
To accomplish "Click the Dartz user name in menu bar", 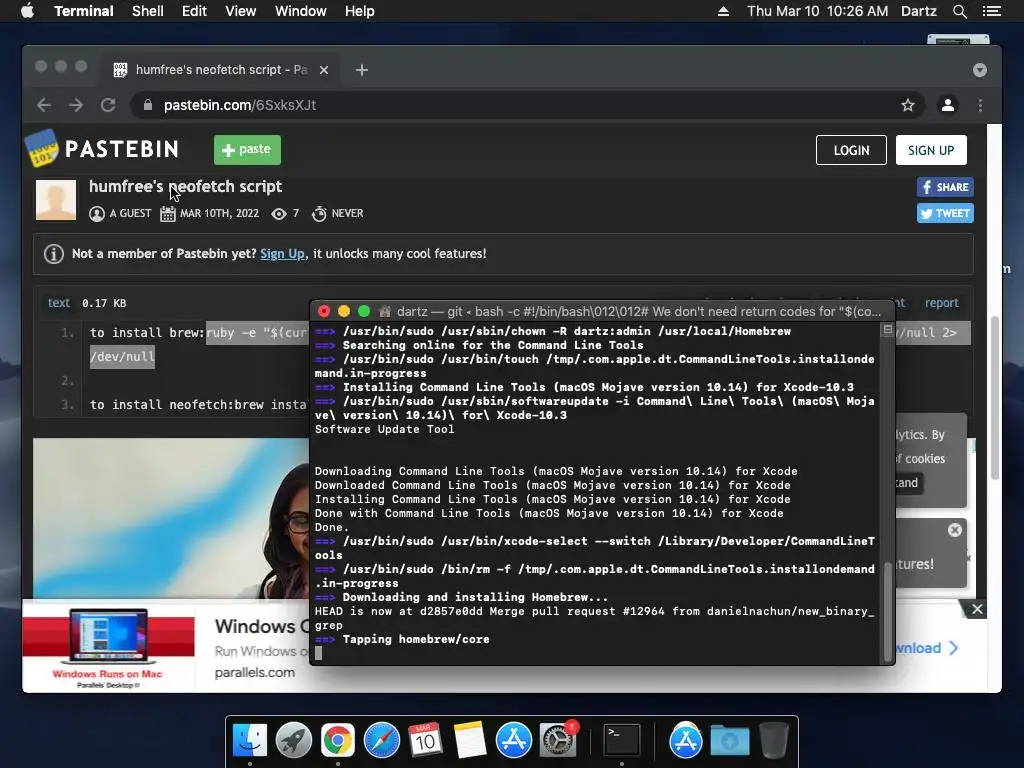I will [x=919, y=11].
